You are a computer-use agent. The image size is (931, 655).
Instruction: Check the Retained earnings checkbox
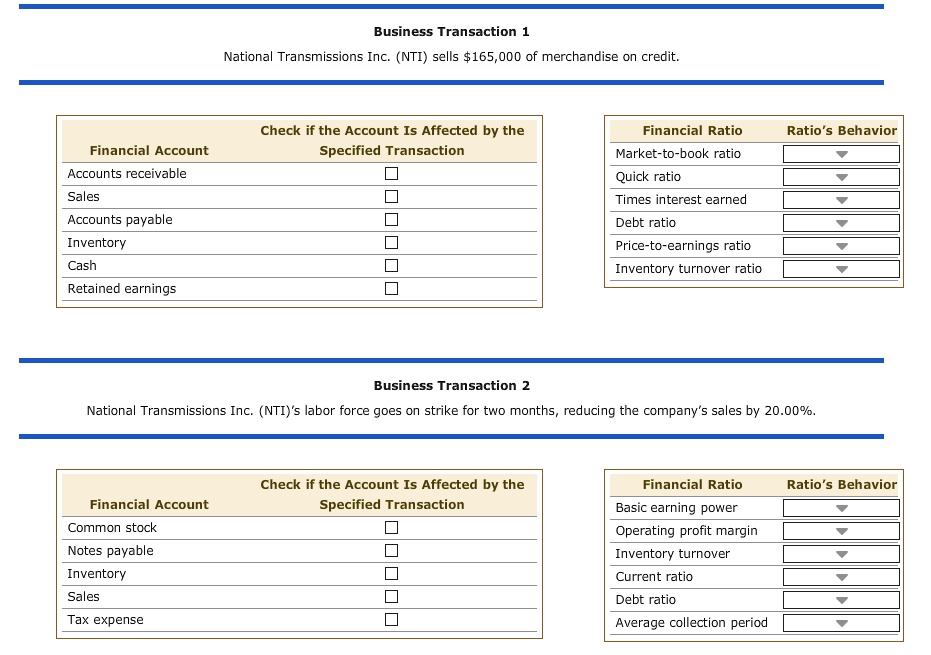point(392,289)
